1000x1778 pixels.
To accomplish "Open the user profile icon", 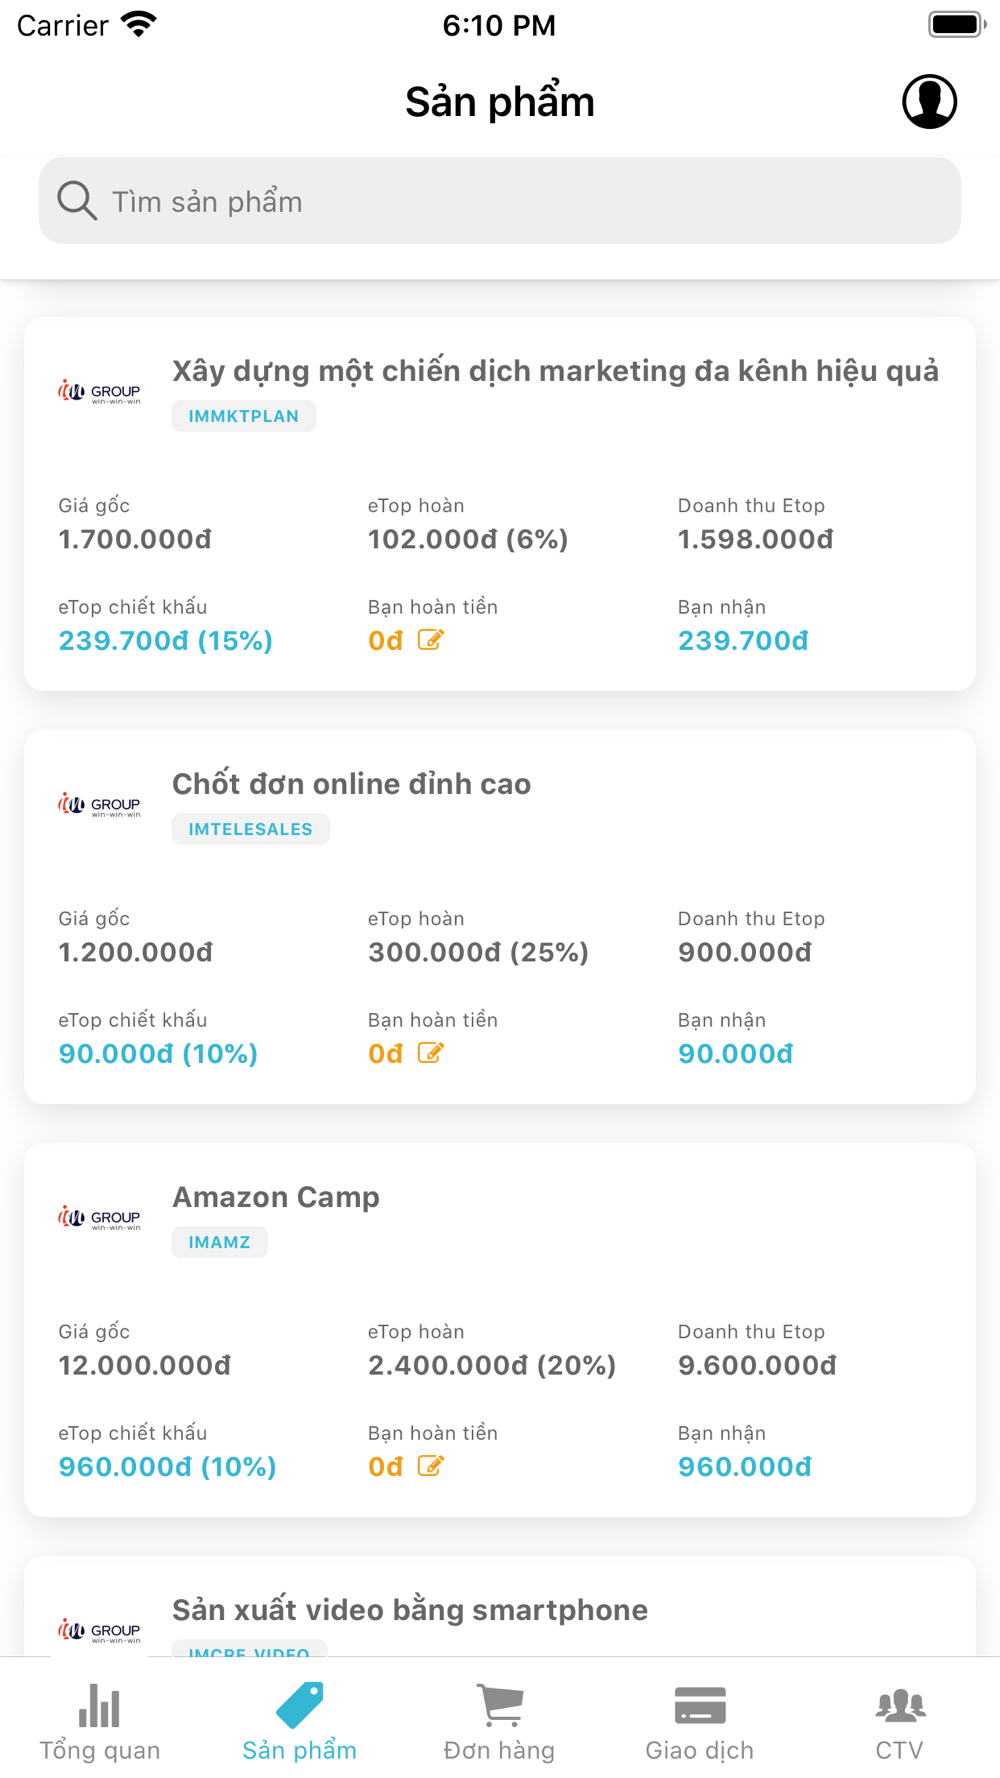I will (929, 102).
